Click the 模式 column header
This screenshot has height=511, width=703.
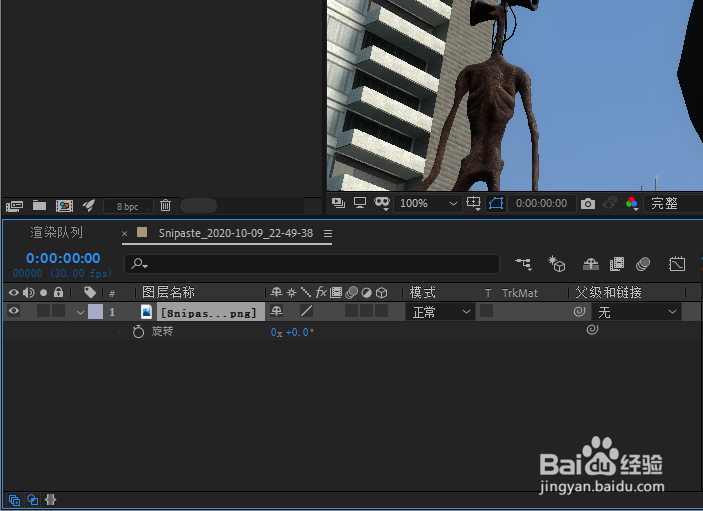pos(422,293)
